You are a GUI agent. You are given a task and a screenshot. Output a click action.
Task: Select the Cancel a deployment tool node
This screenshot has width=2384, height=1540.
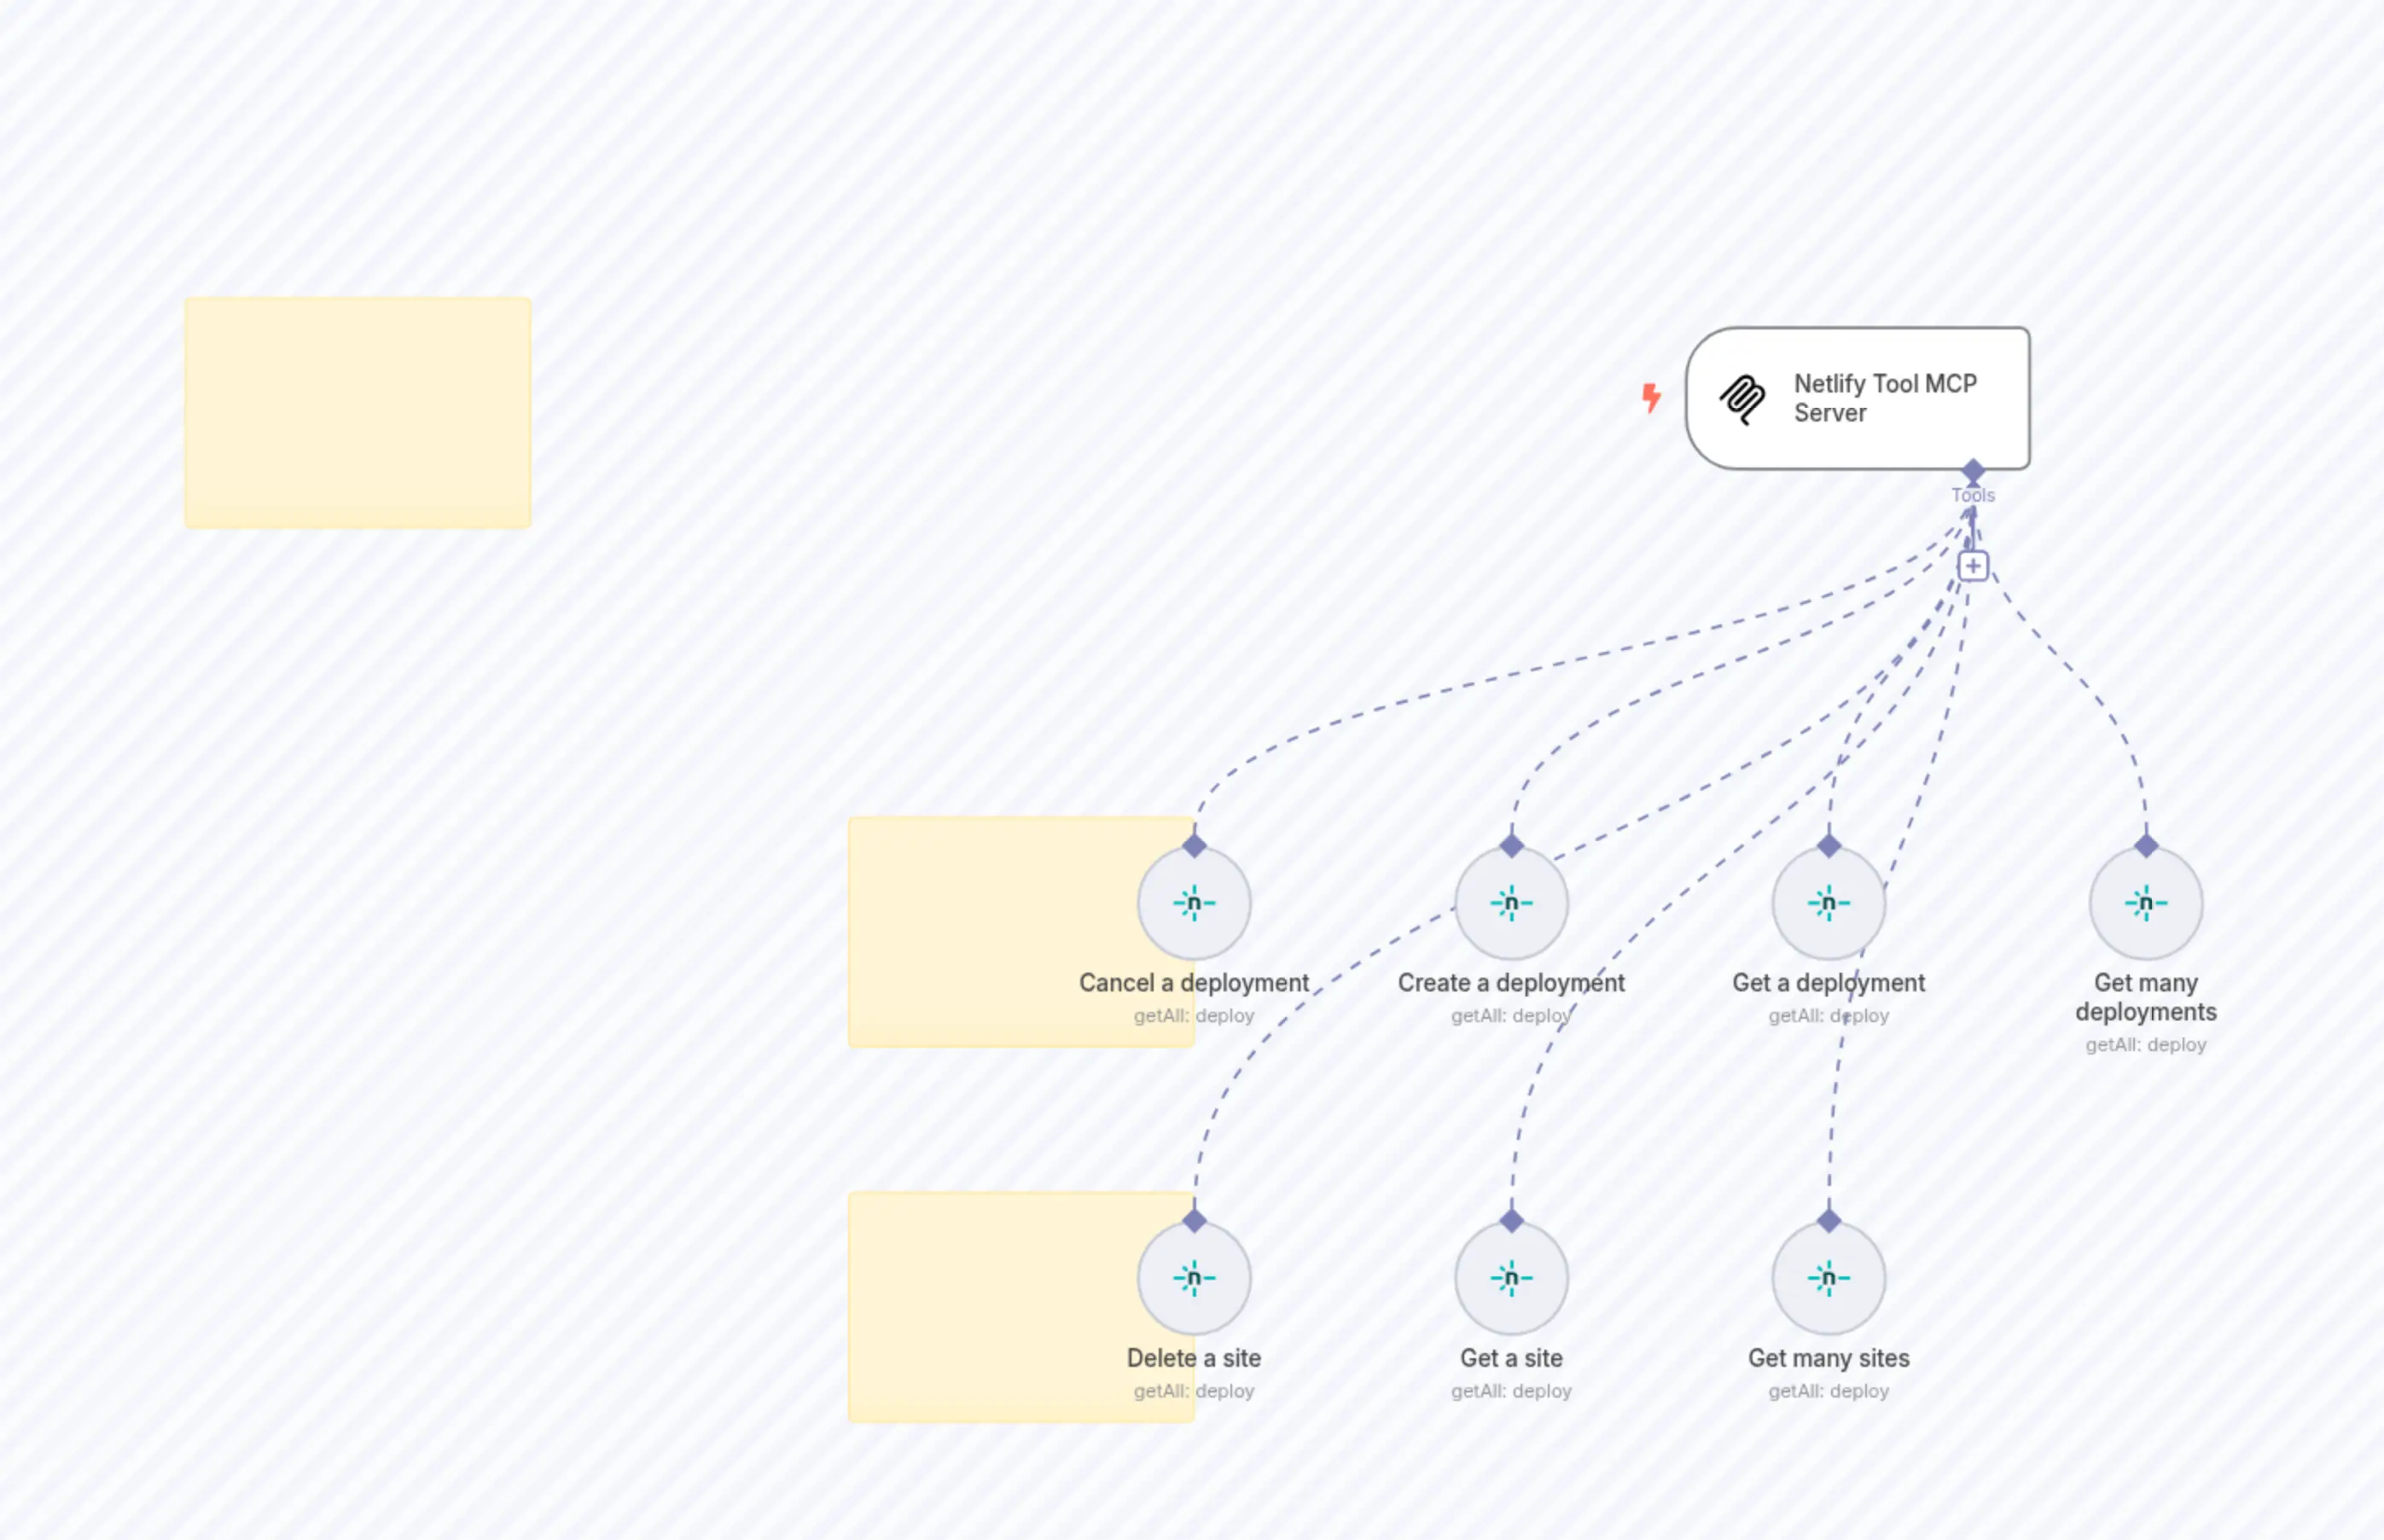(1194, 902)
